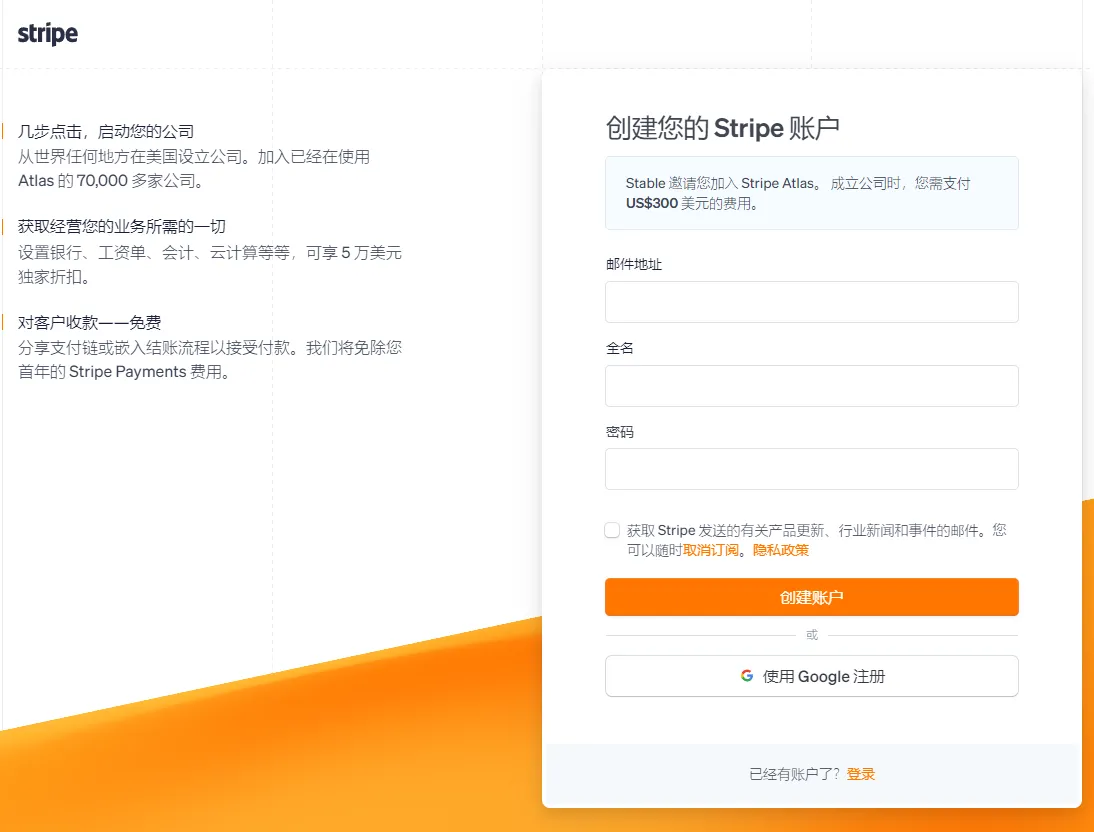This screenshot has width=1094, height=832.
Task: Click the 密码 field label
Action: [620, 432]
